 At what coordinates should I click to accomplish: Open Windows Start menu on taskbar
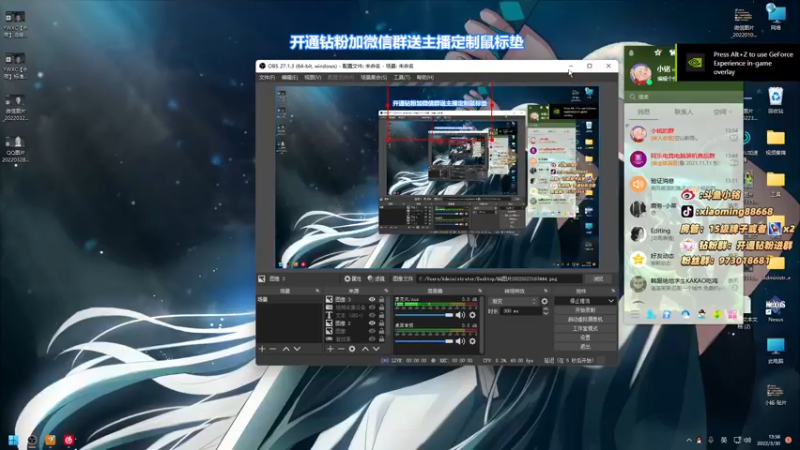click(x=13, y=440)
